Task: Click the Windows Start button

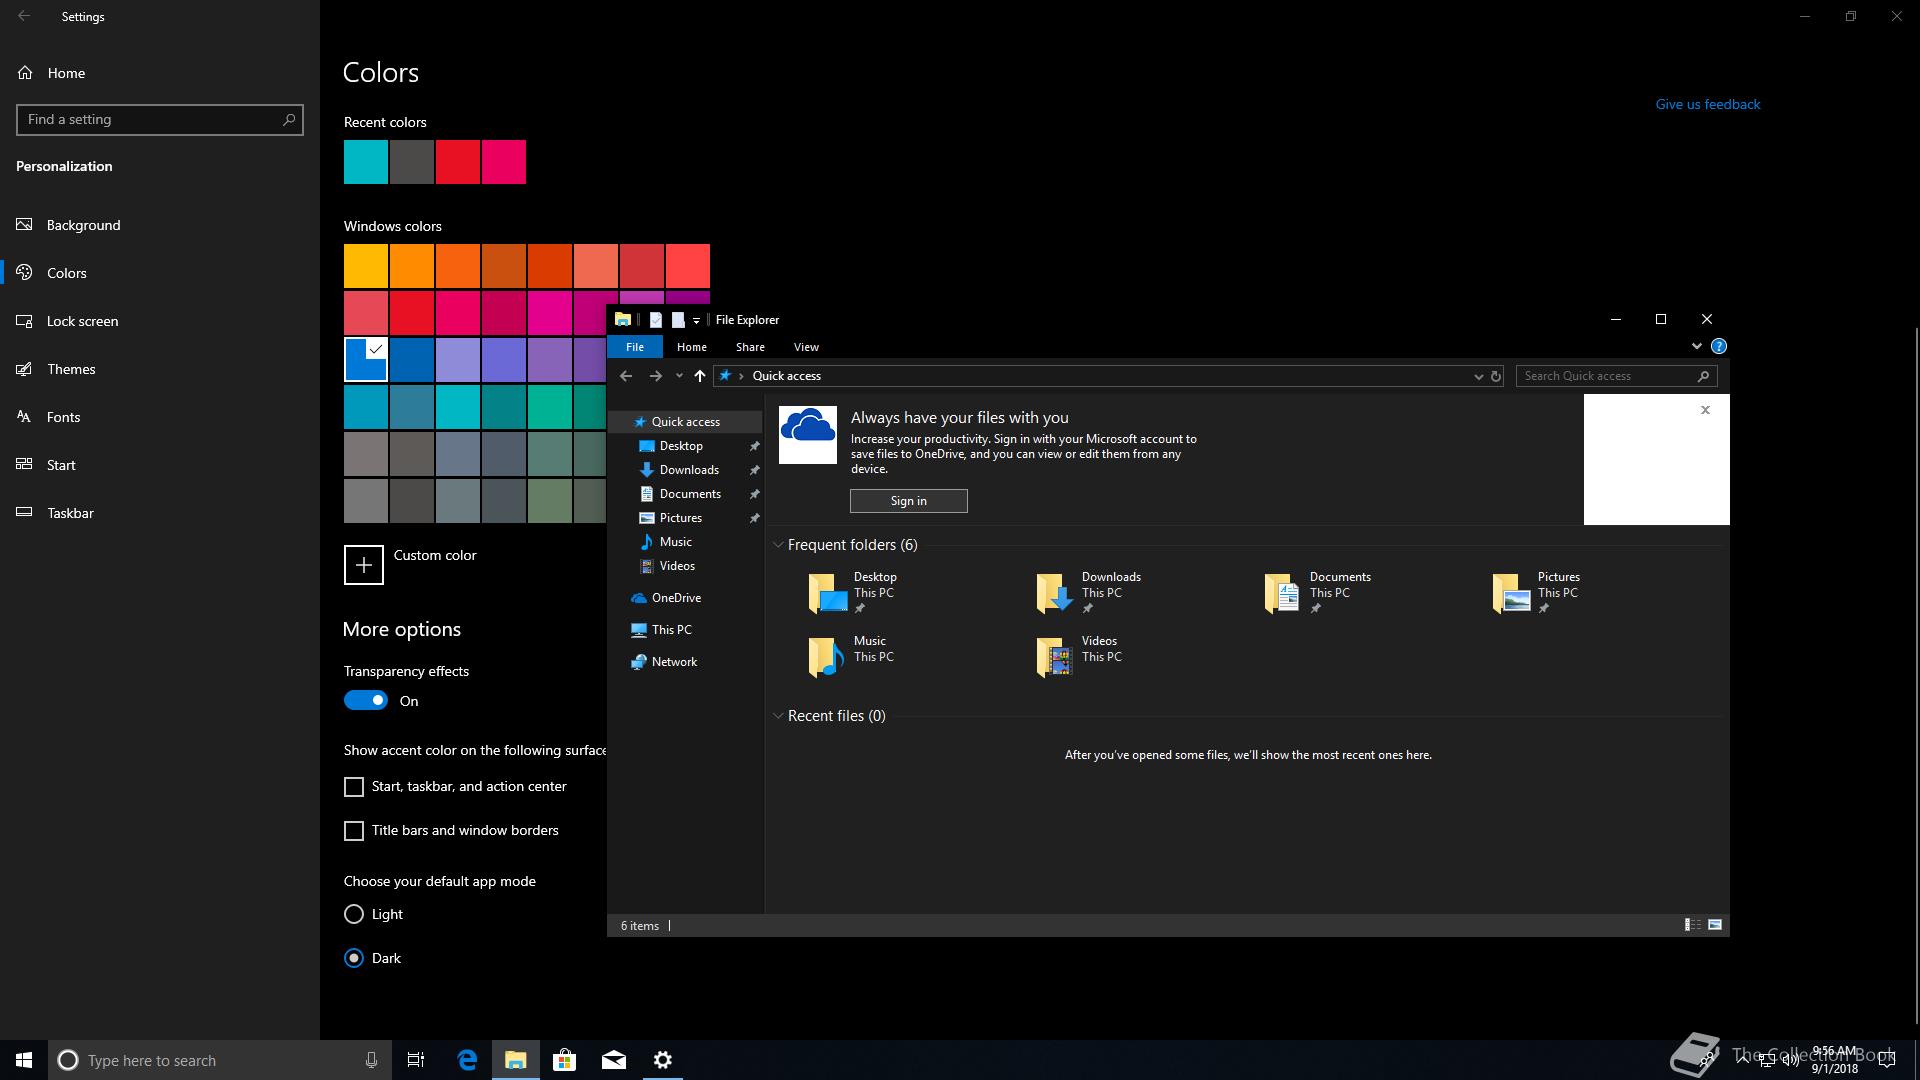Action: [24, 1060]
